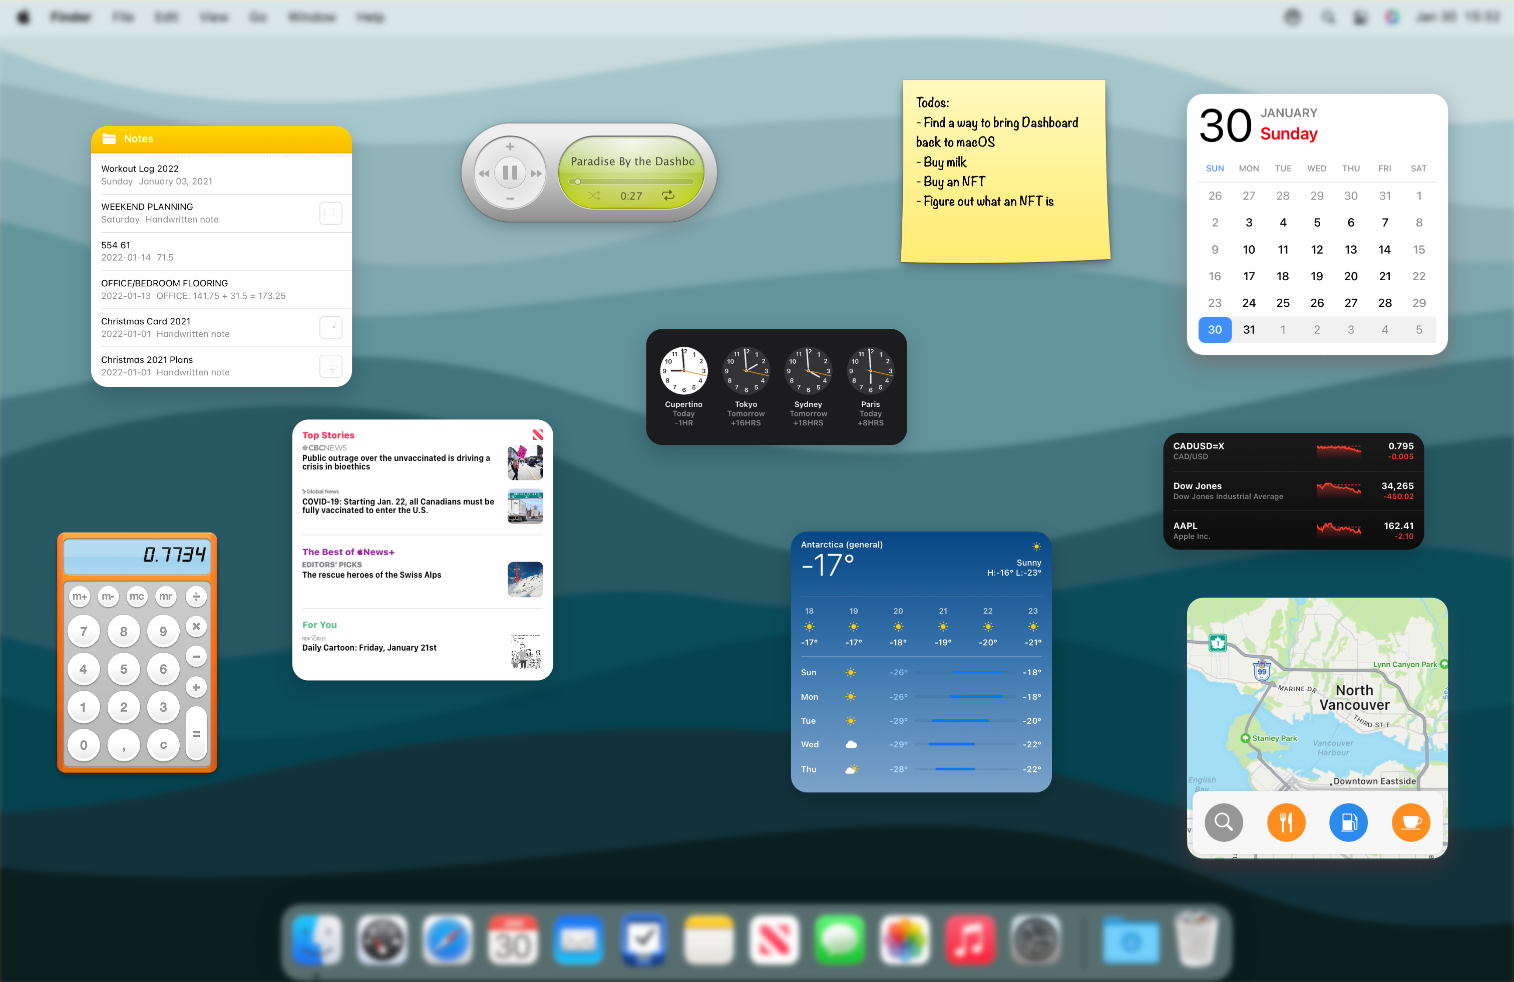Viewport: 1514px width, 982px height.
Task: Select January 14 on the calendar widget
Action: pos(1384,249)
